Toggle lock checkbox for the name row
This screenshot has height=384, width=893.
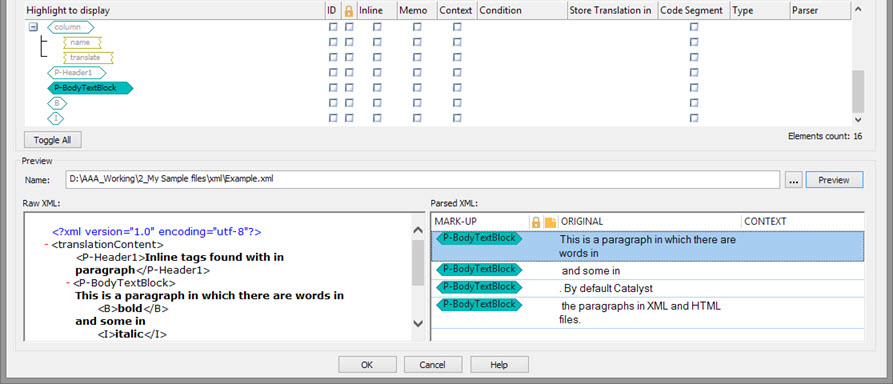pos(349,42)
